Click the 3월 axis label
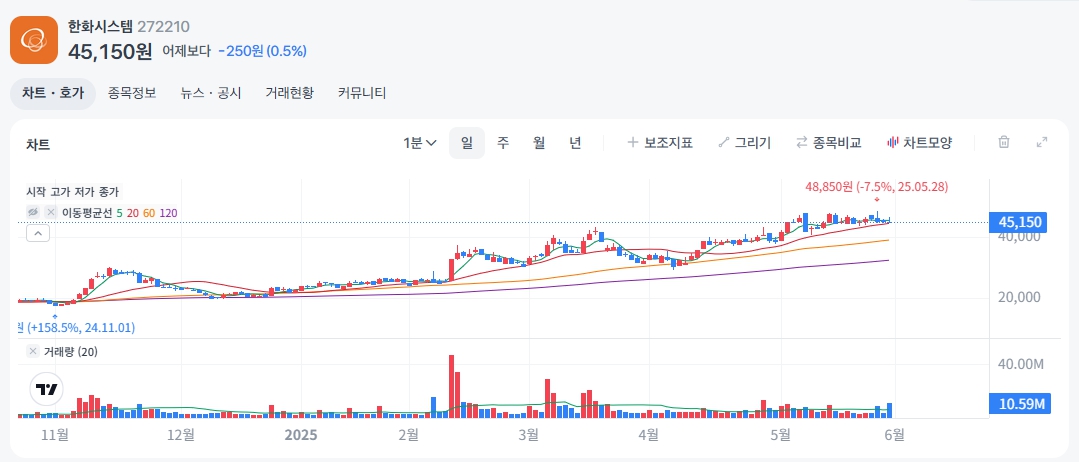 528,435
